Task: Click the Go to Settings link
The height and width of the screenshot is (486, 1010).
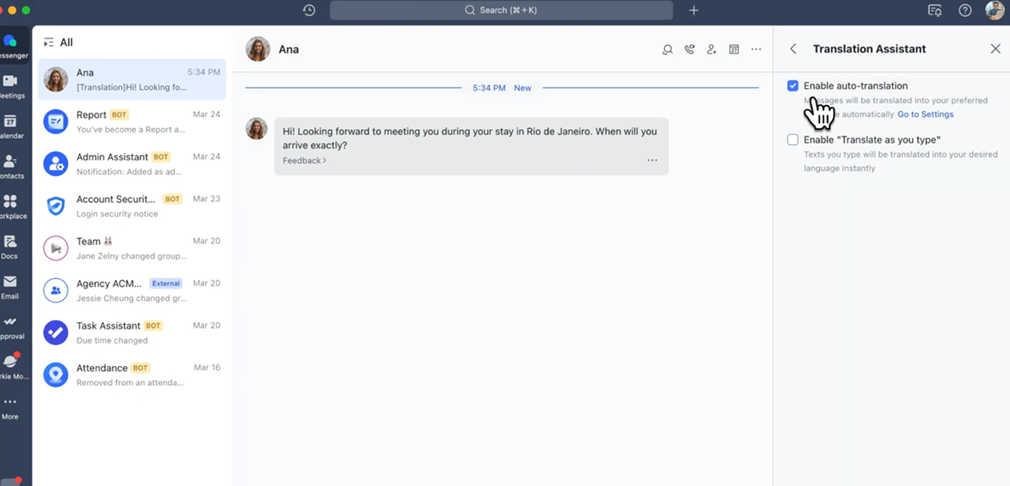Action: point(925,114)
